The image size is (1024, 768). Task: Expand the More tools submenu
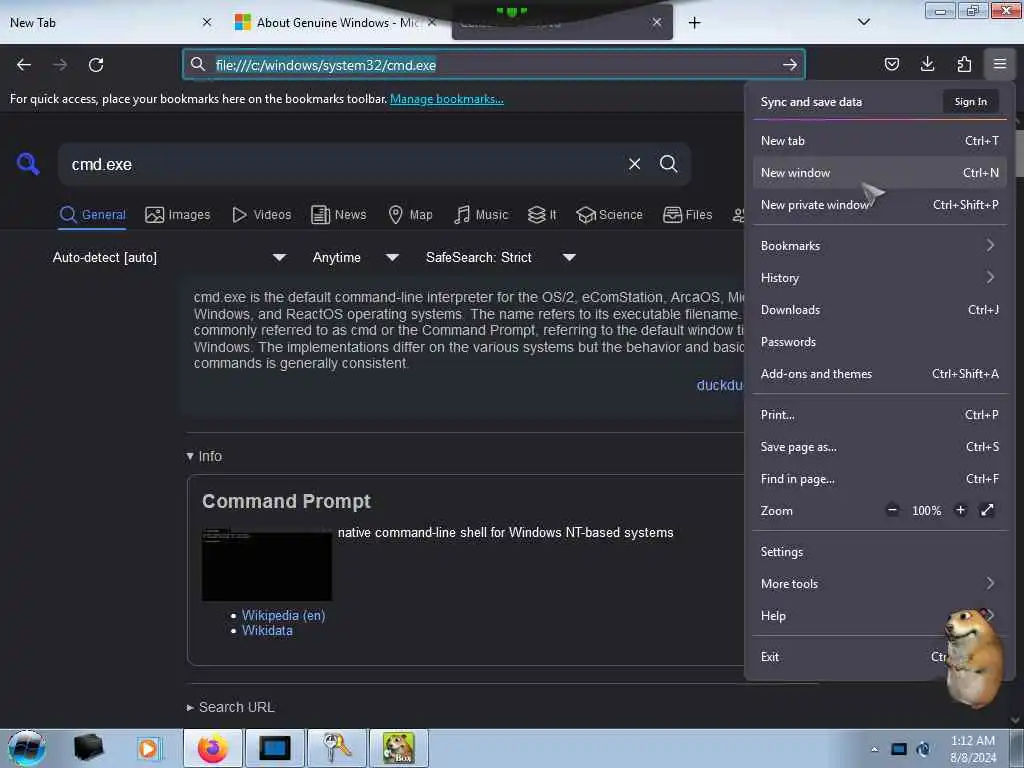click(x=879, y=583)
